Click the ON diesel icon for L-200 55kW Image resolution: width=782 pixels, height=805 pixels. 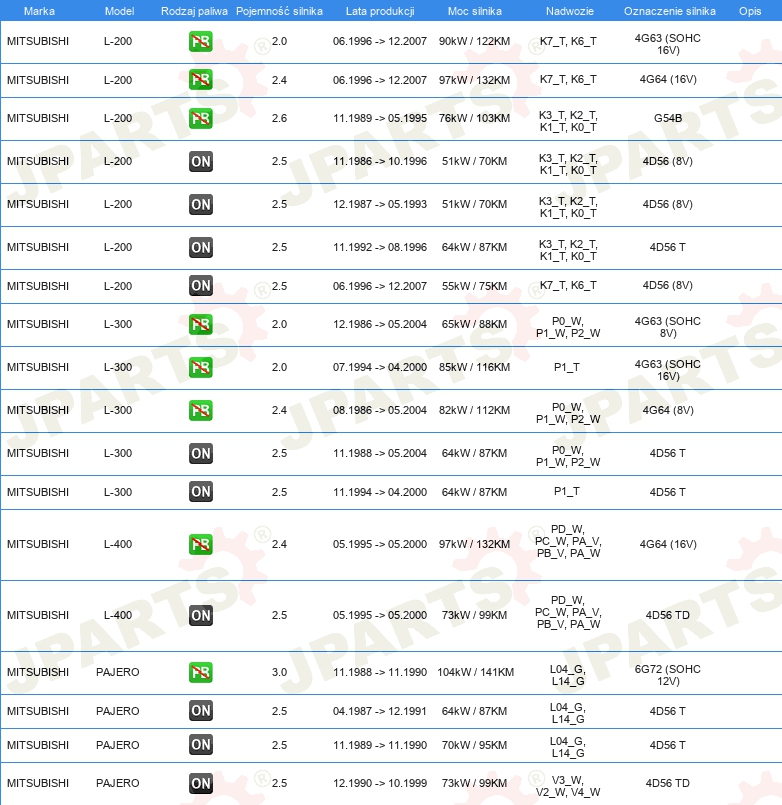(201, 286)
